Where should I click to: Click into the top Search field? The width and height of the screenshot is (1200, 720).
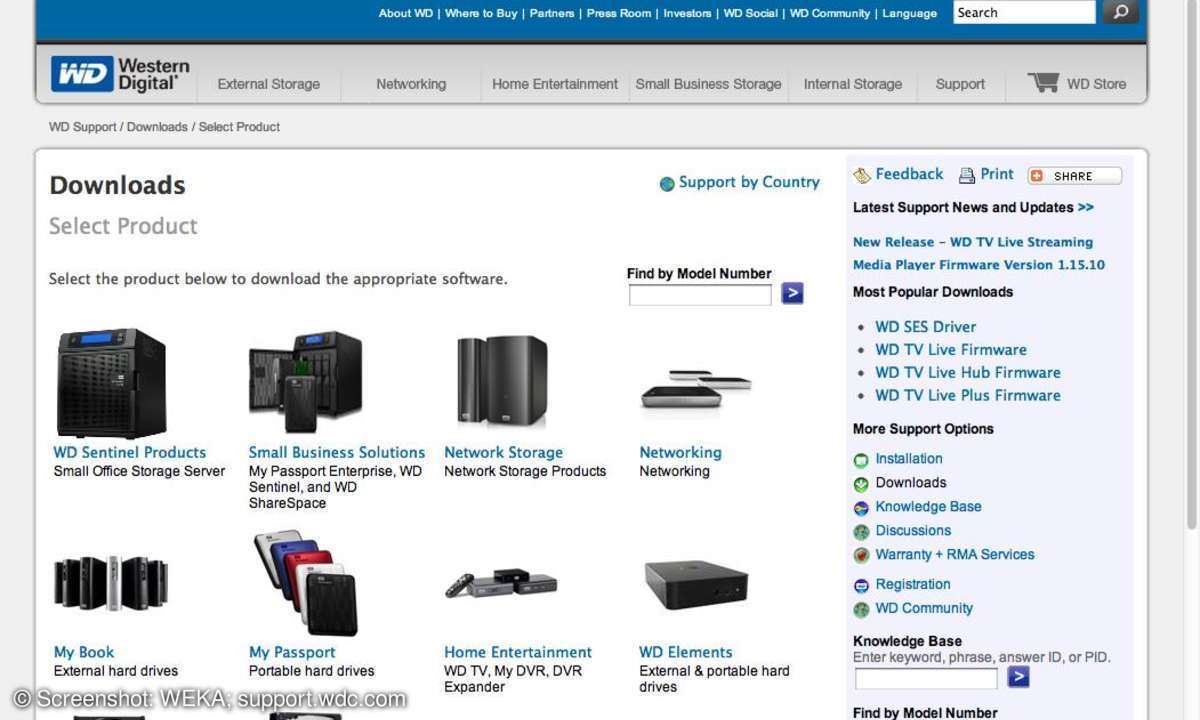(1024, 12)
